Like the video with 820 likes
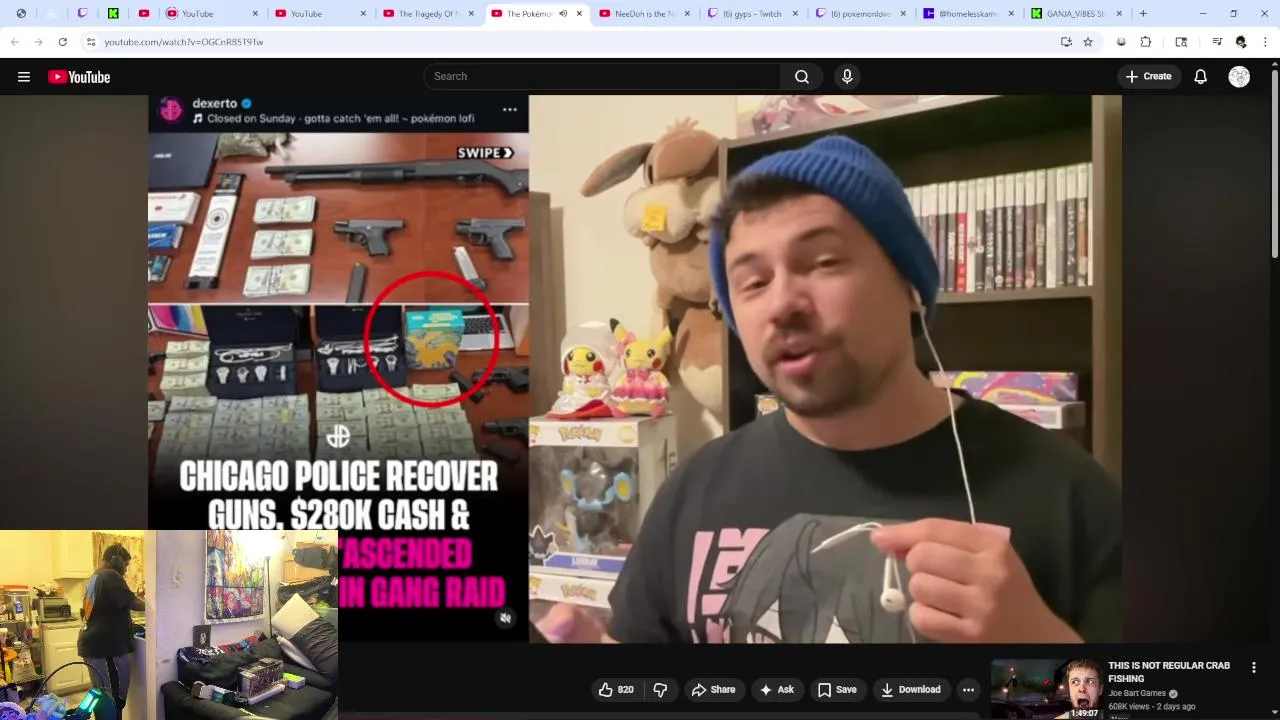1280x720 pixels. point(615,689)
